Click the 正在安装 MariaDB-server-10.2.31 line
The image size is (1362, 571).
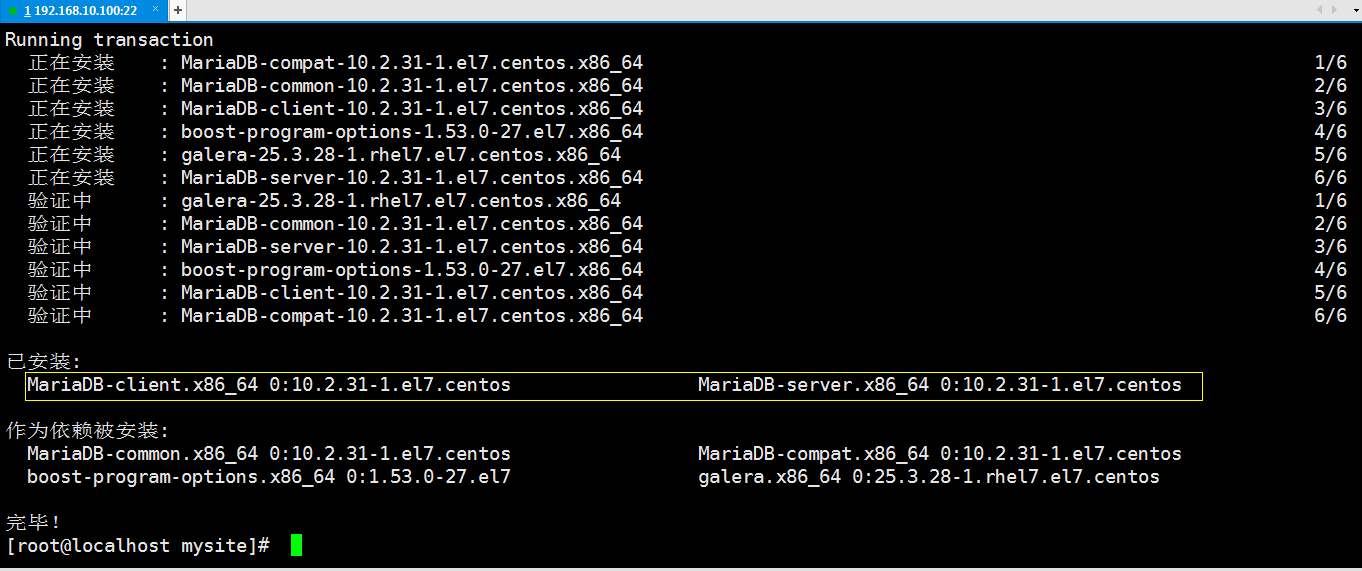point(688,178)
